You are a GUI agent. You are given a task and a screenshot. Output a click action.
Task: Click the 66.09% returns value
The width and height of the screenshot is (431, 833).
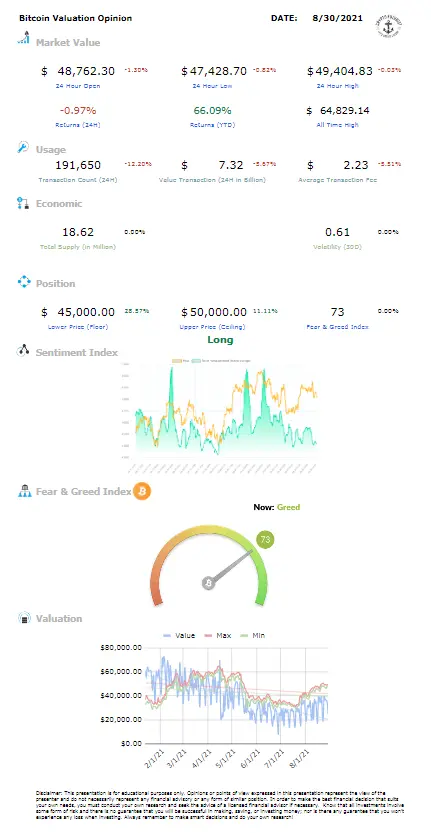point(213,110)
